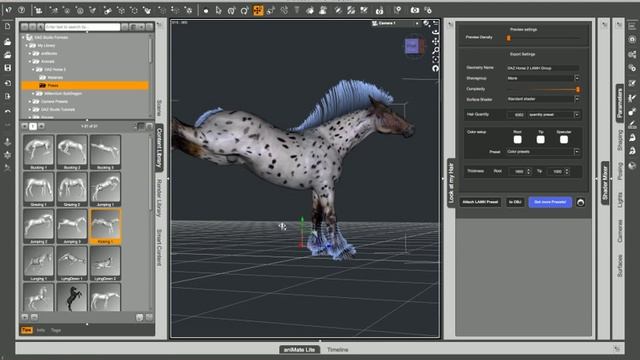Click the Content Library up-folder icon
Screen dimensions: 640x360
(40, 27)
